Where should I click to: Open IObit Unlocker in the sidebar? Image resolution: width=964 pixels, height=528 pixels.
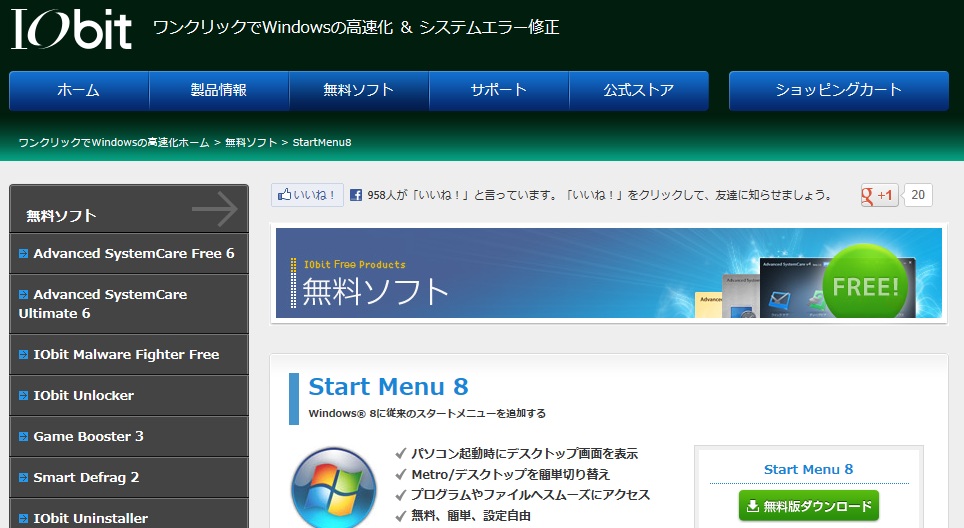(129, 395)
